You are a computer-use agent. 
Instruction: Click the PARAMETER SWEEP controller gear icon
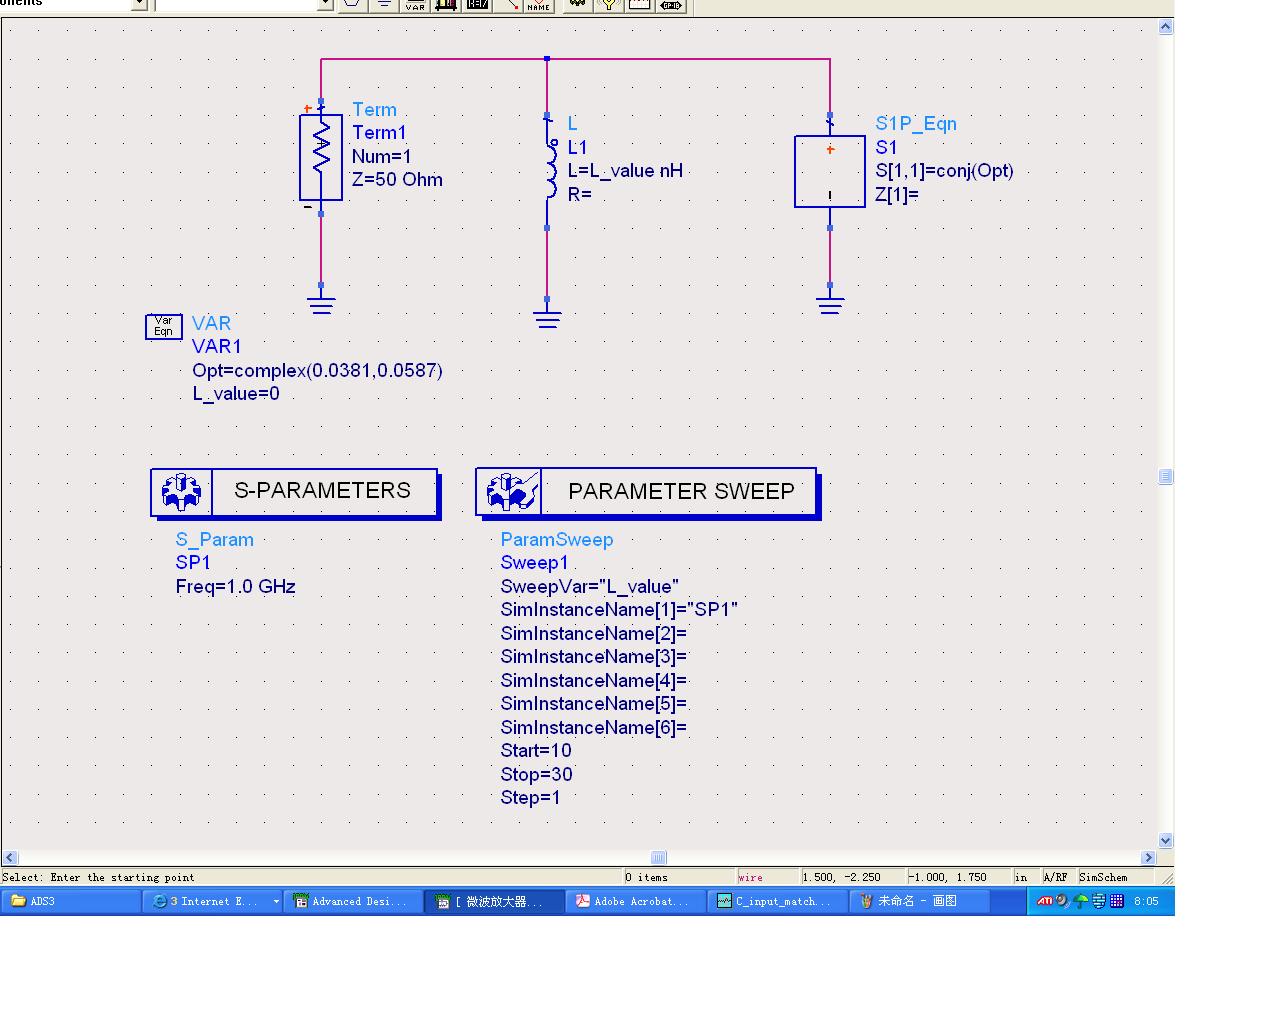[510, 492]
